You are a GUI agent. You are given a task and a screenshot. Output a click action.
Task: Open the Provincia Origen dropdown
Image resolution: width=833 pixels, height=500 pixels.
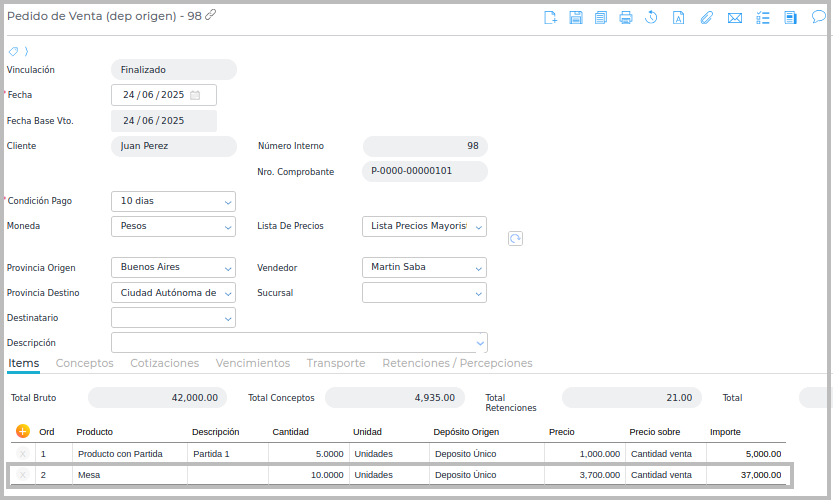pos(227,268)
